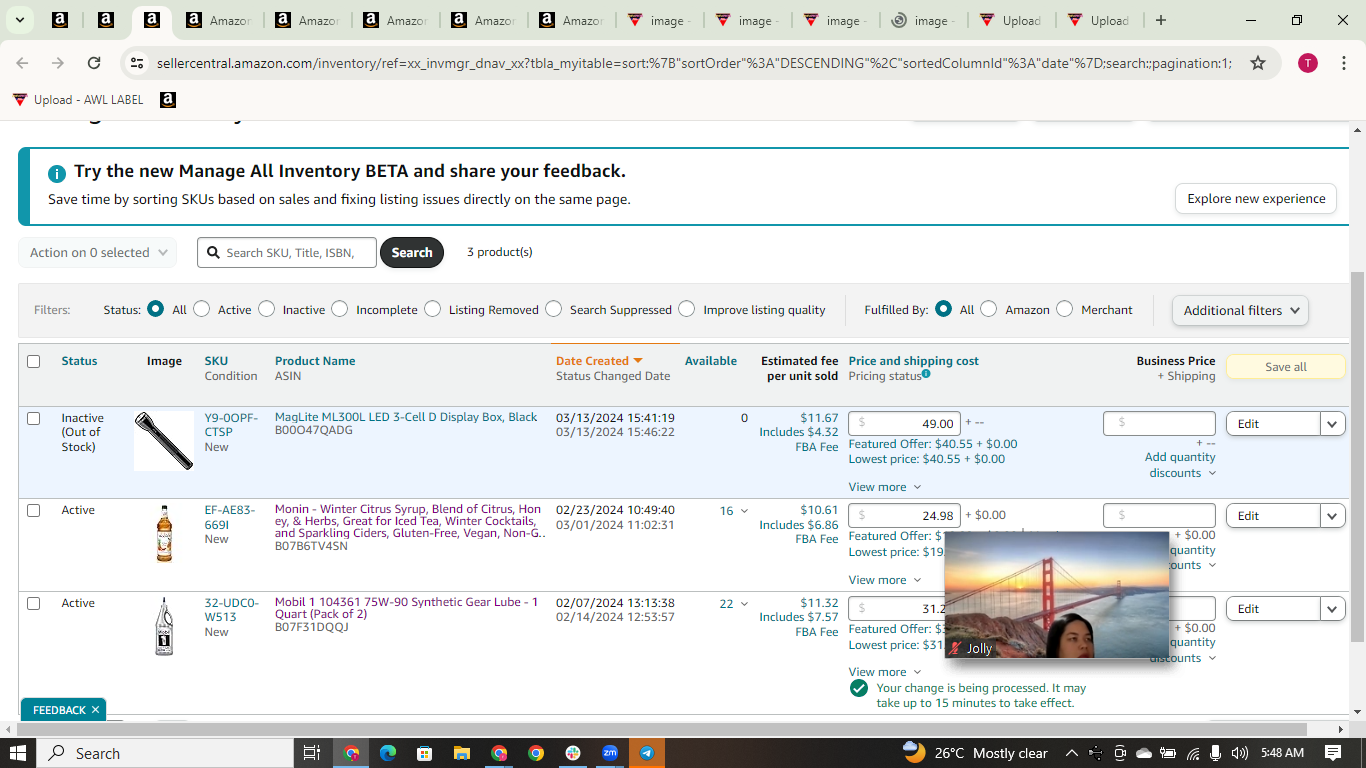Image resolution: width=1366 pixels, height=768 pixels.
Task: Open Task View on the taskbar
Action: [x=311, y=753]
